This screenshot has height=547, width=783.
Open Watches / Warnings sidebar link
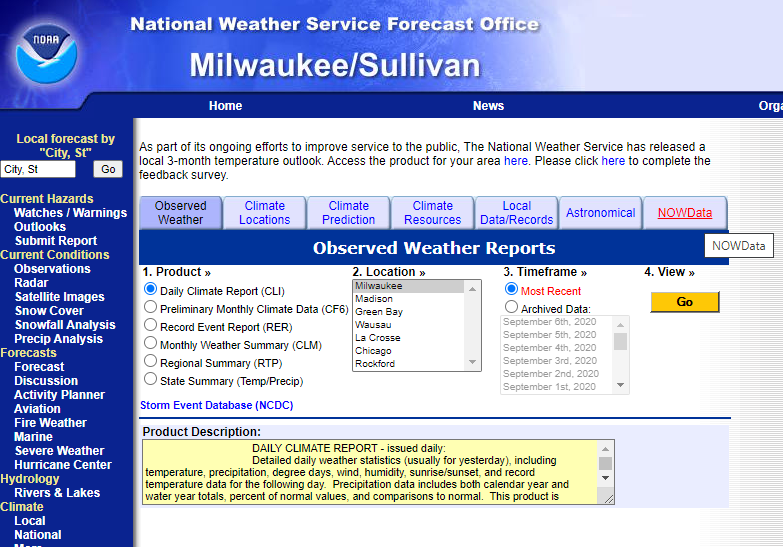point(70,213)
